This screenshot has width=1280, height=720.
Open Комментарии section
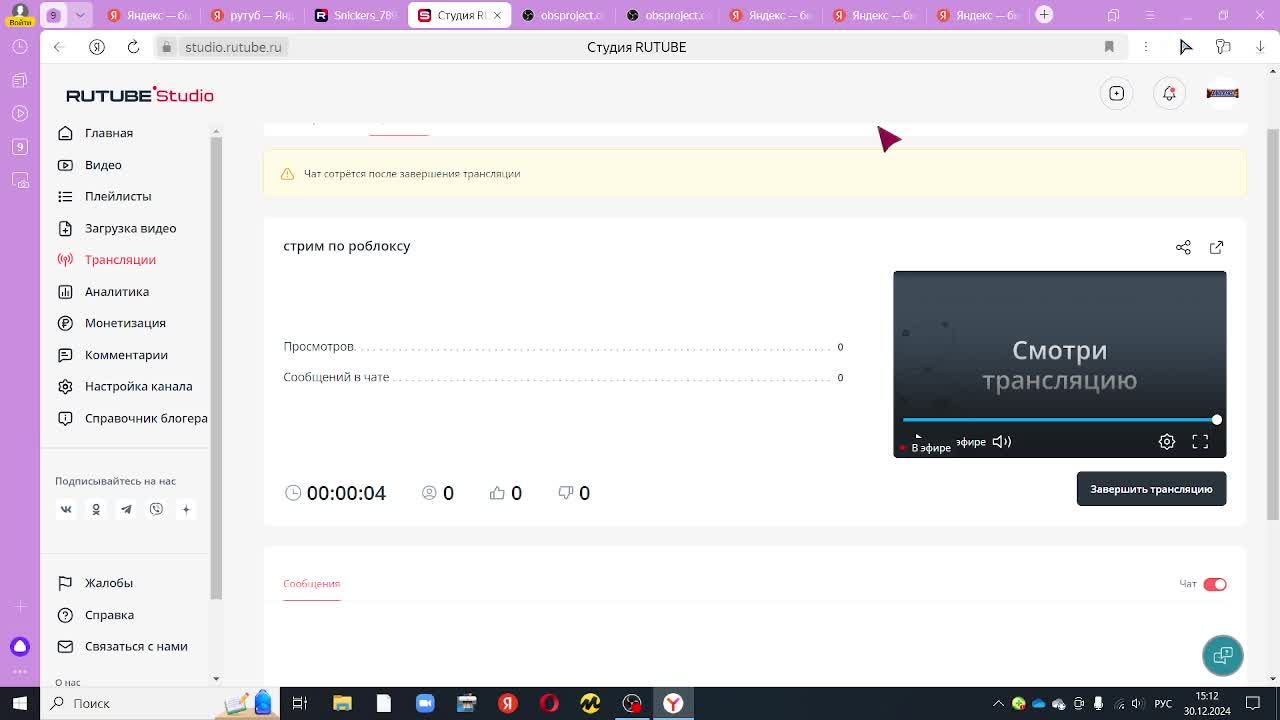(126, 355)
